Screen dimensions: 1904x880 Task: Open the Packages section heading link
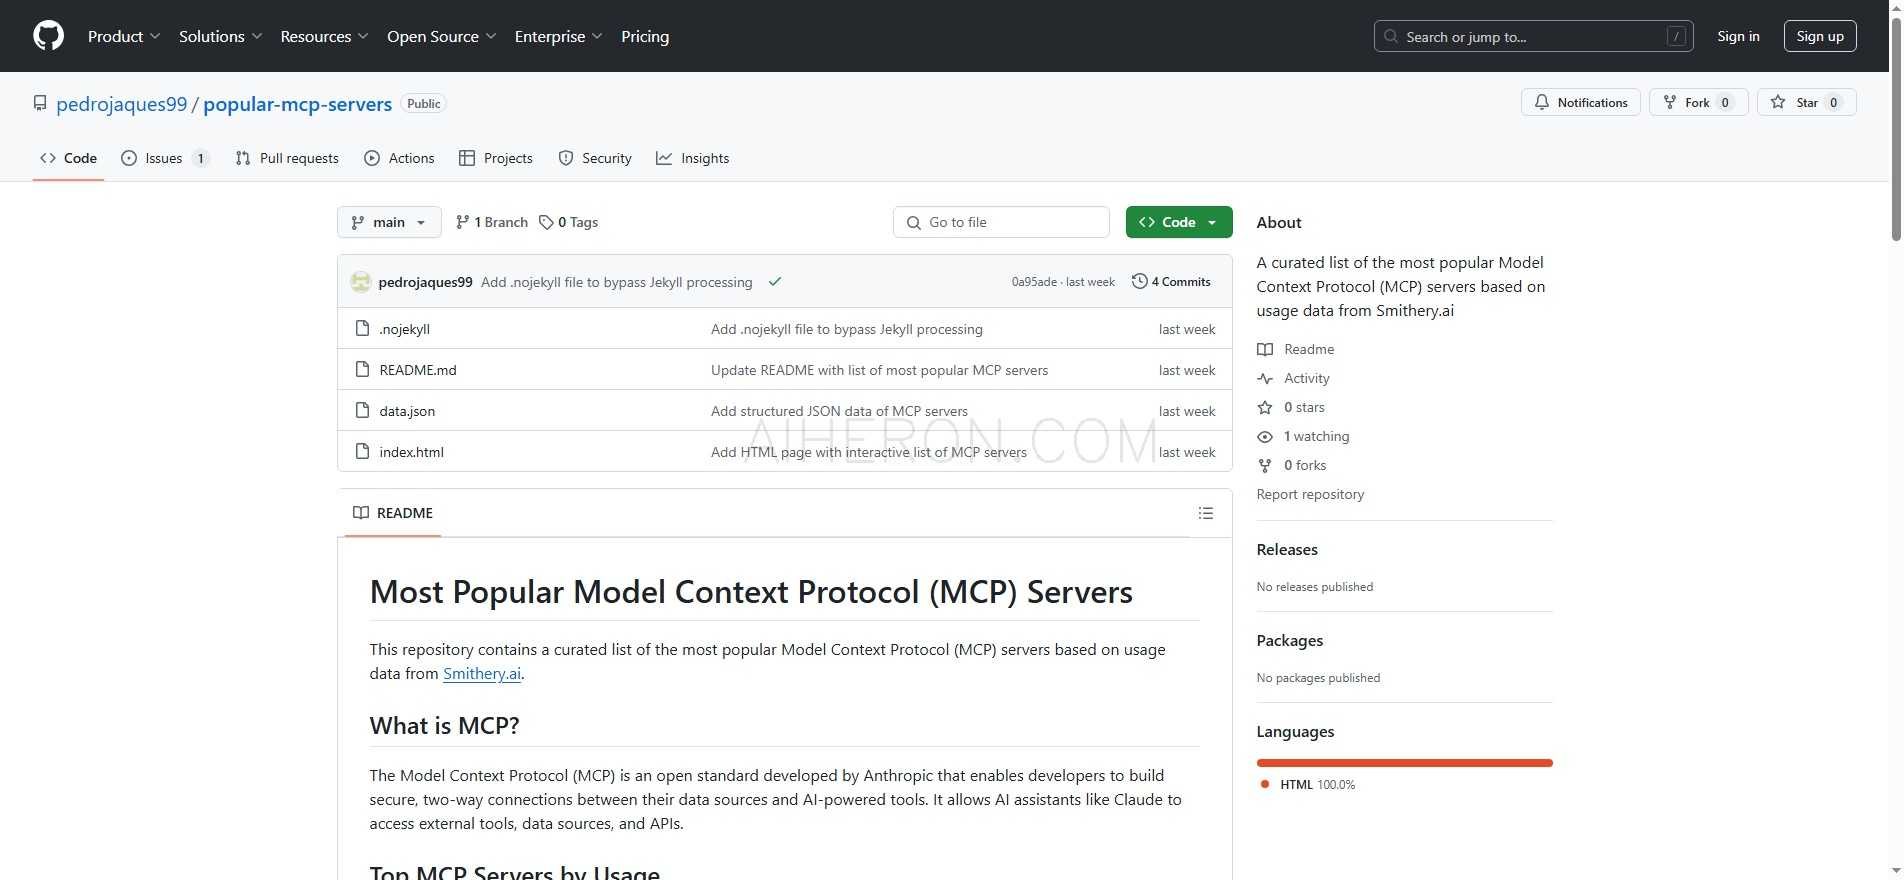(1290, 640)
